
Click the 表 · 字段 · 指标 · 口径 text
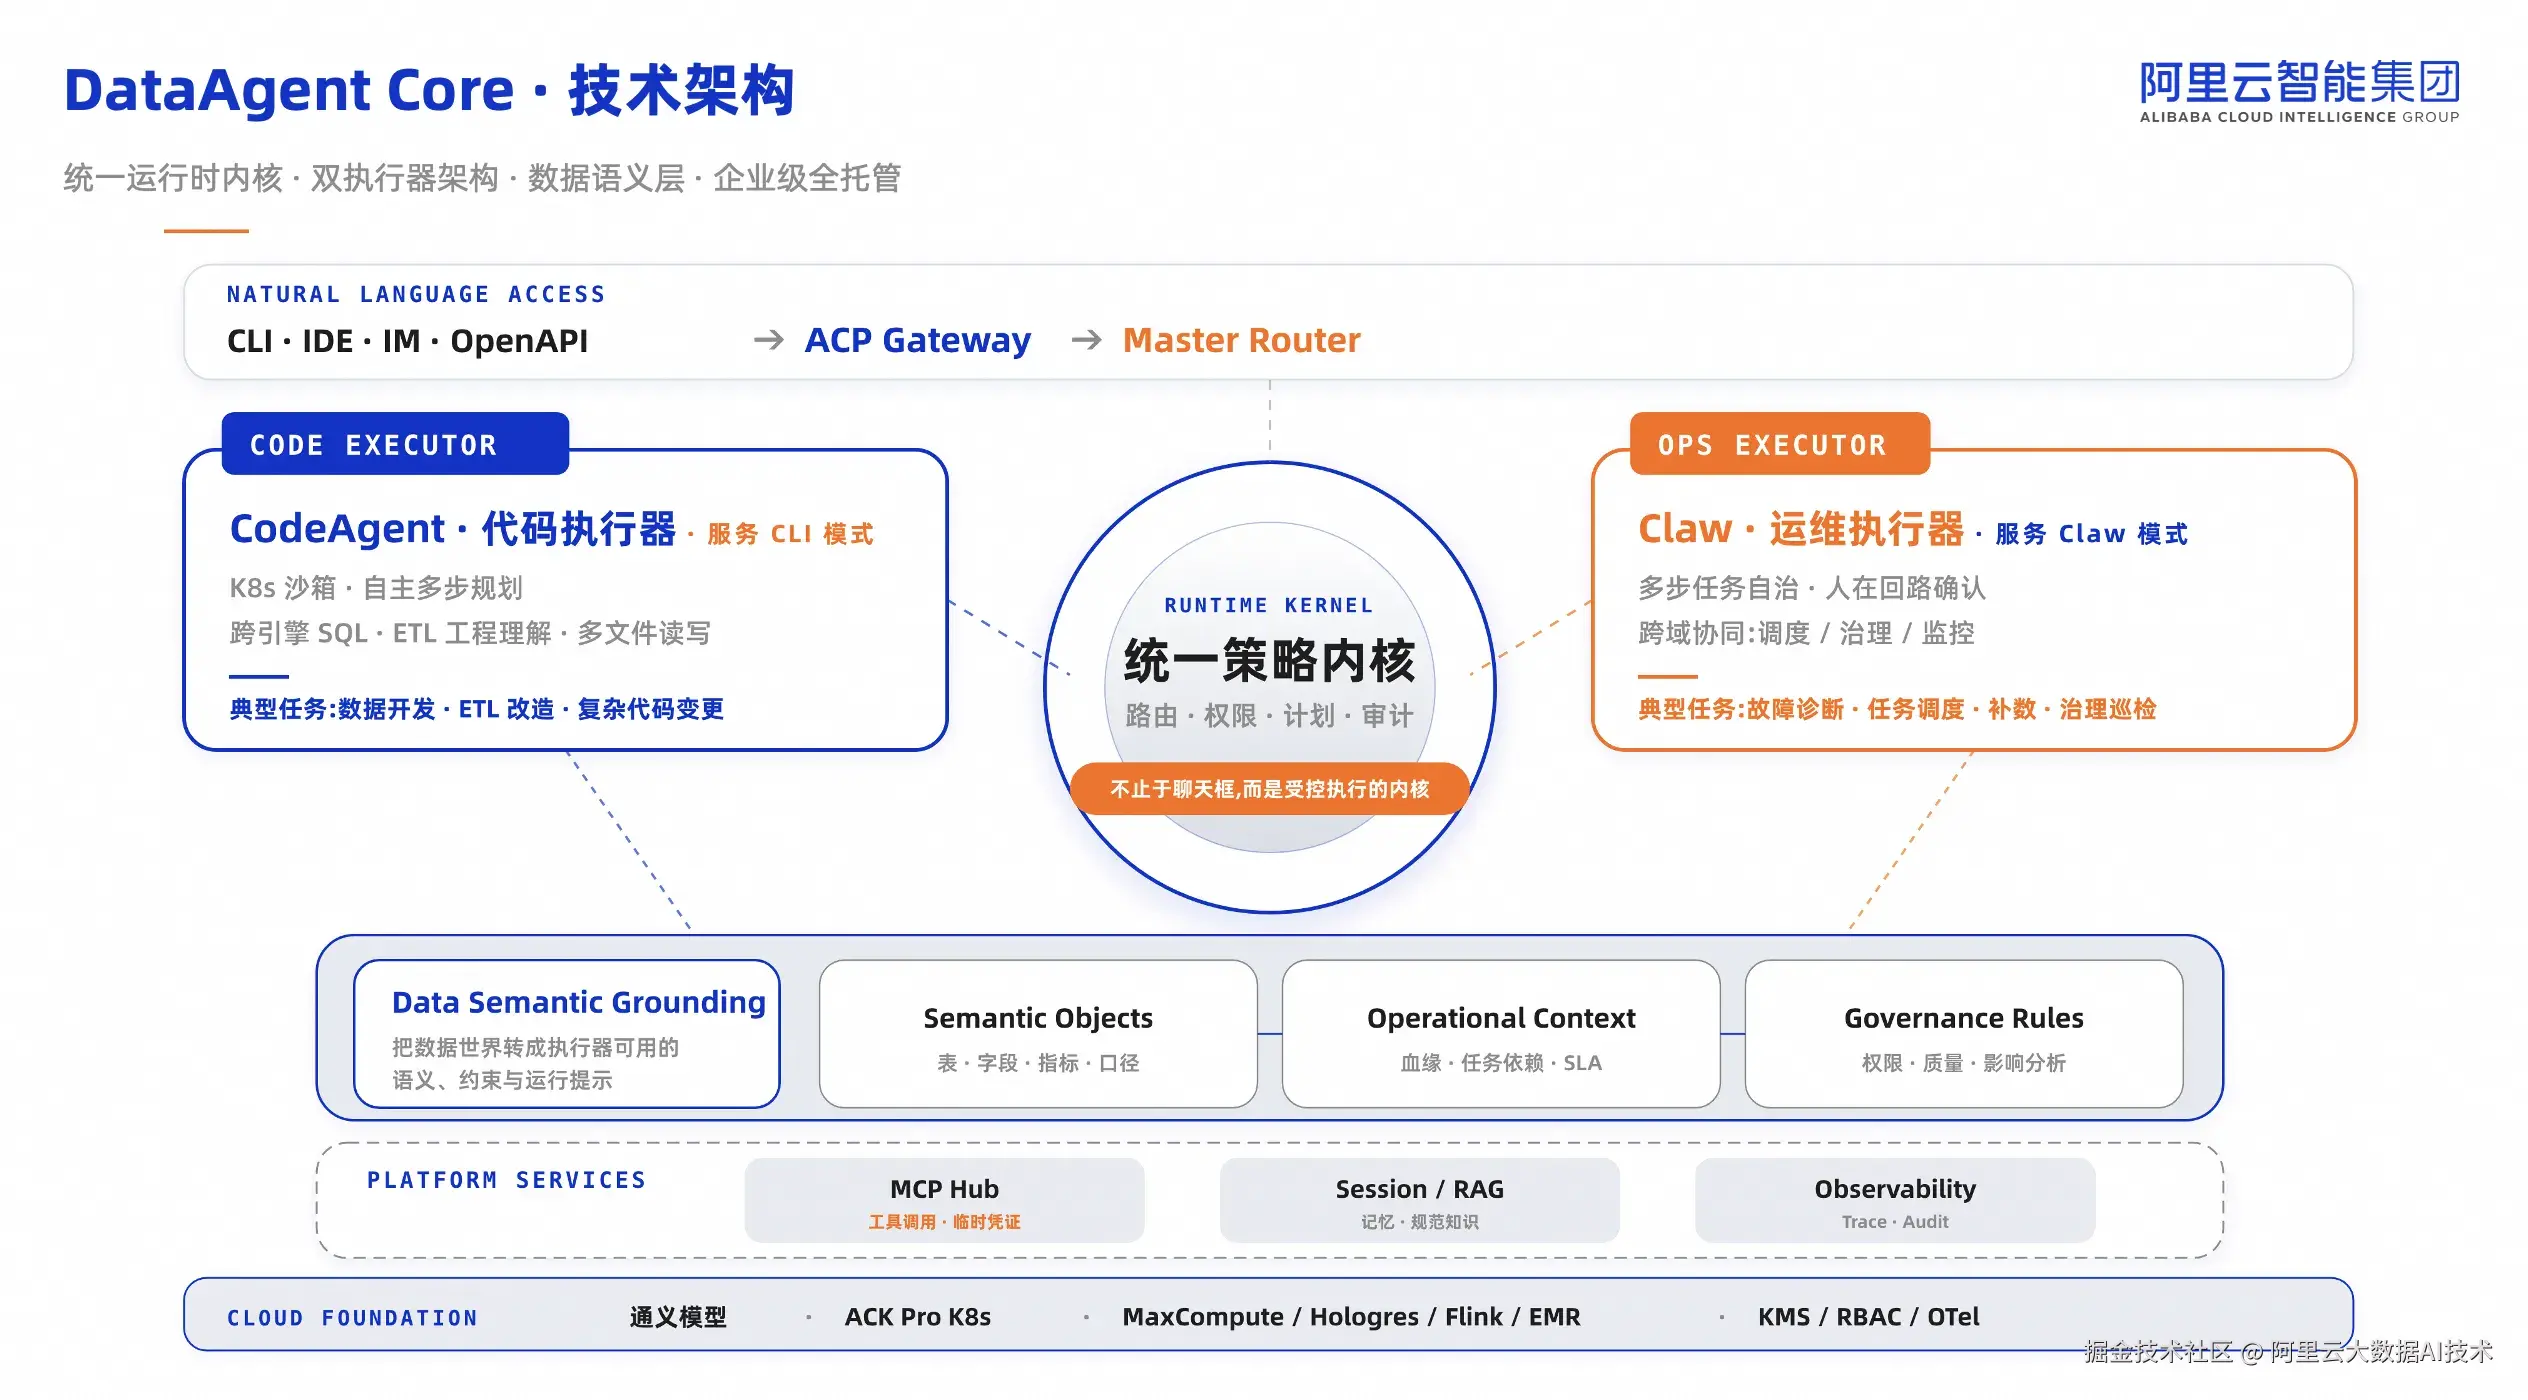(x=1038, y=1063)
